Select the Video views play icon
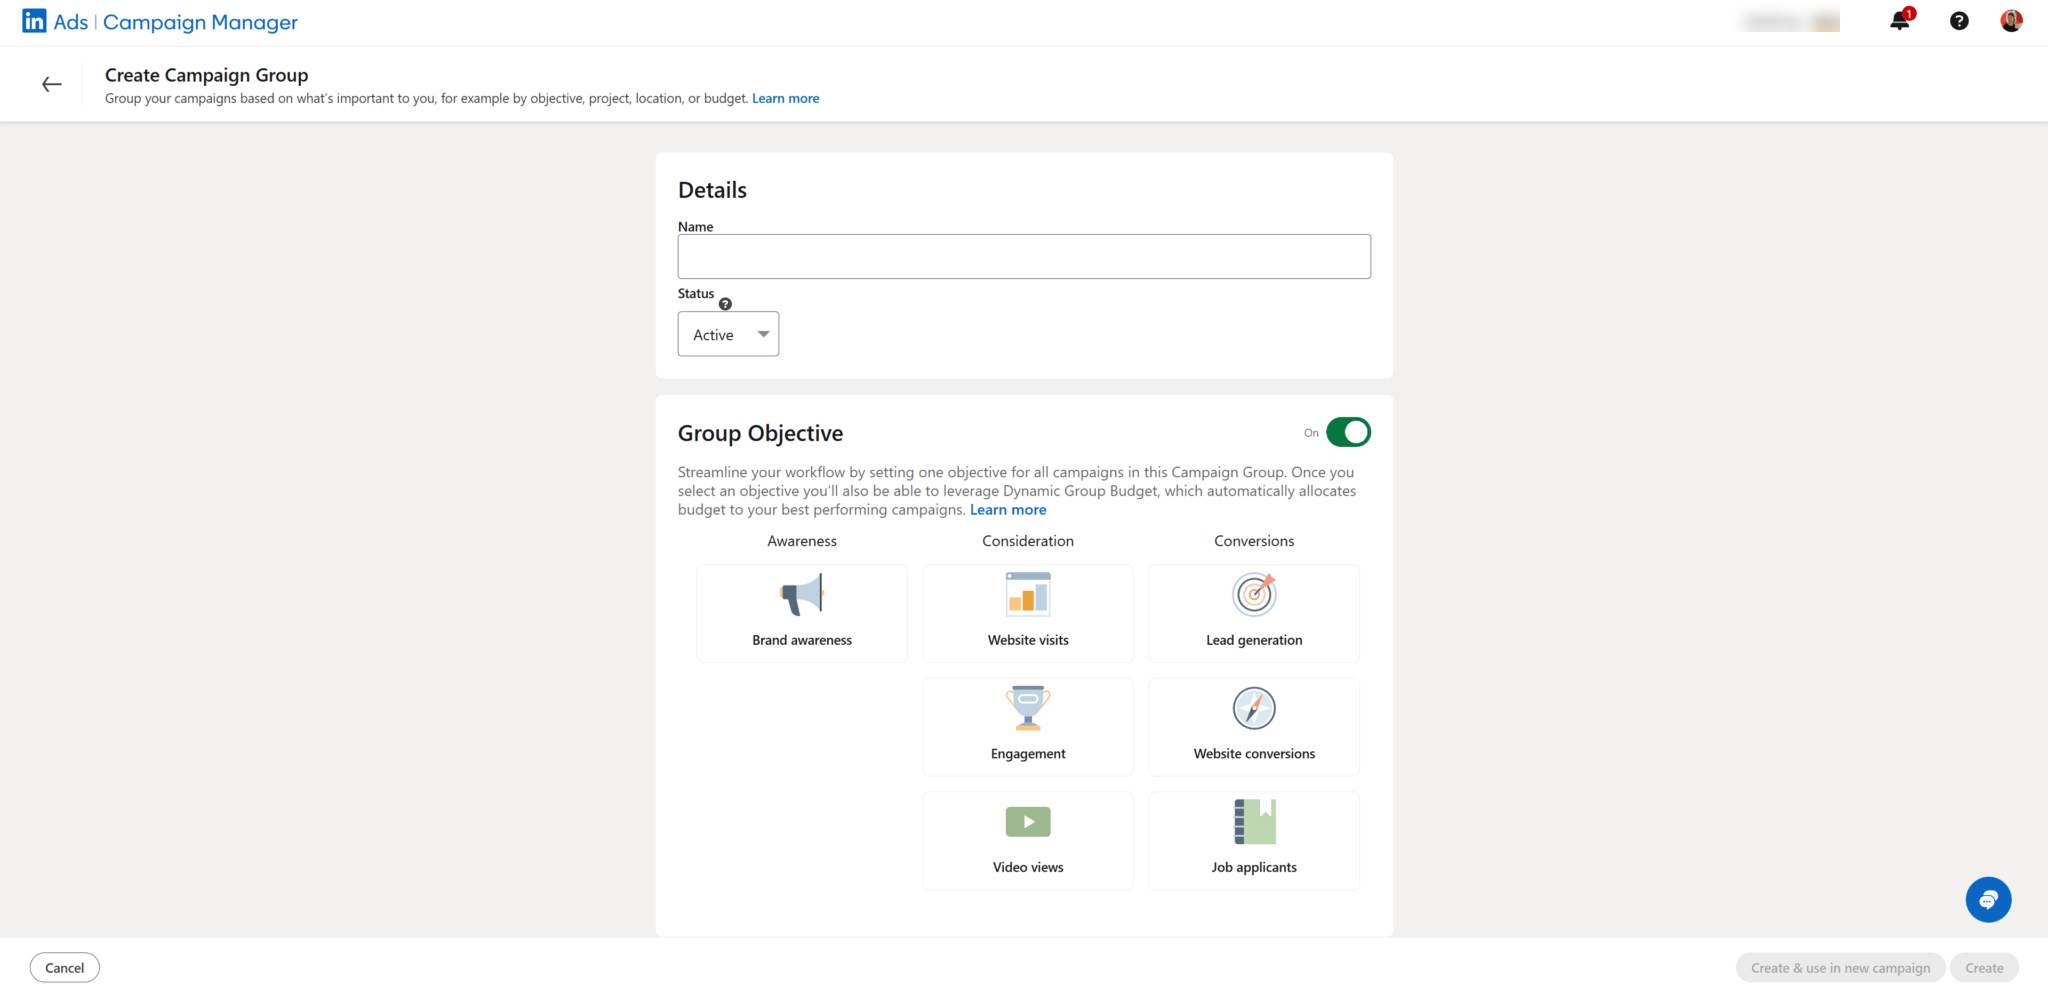Screen dimensions: 2048x993 coord(1028,822)
